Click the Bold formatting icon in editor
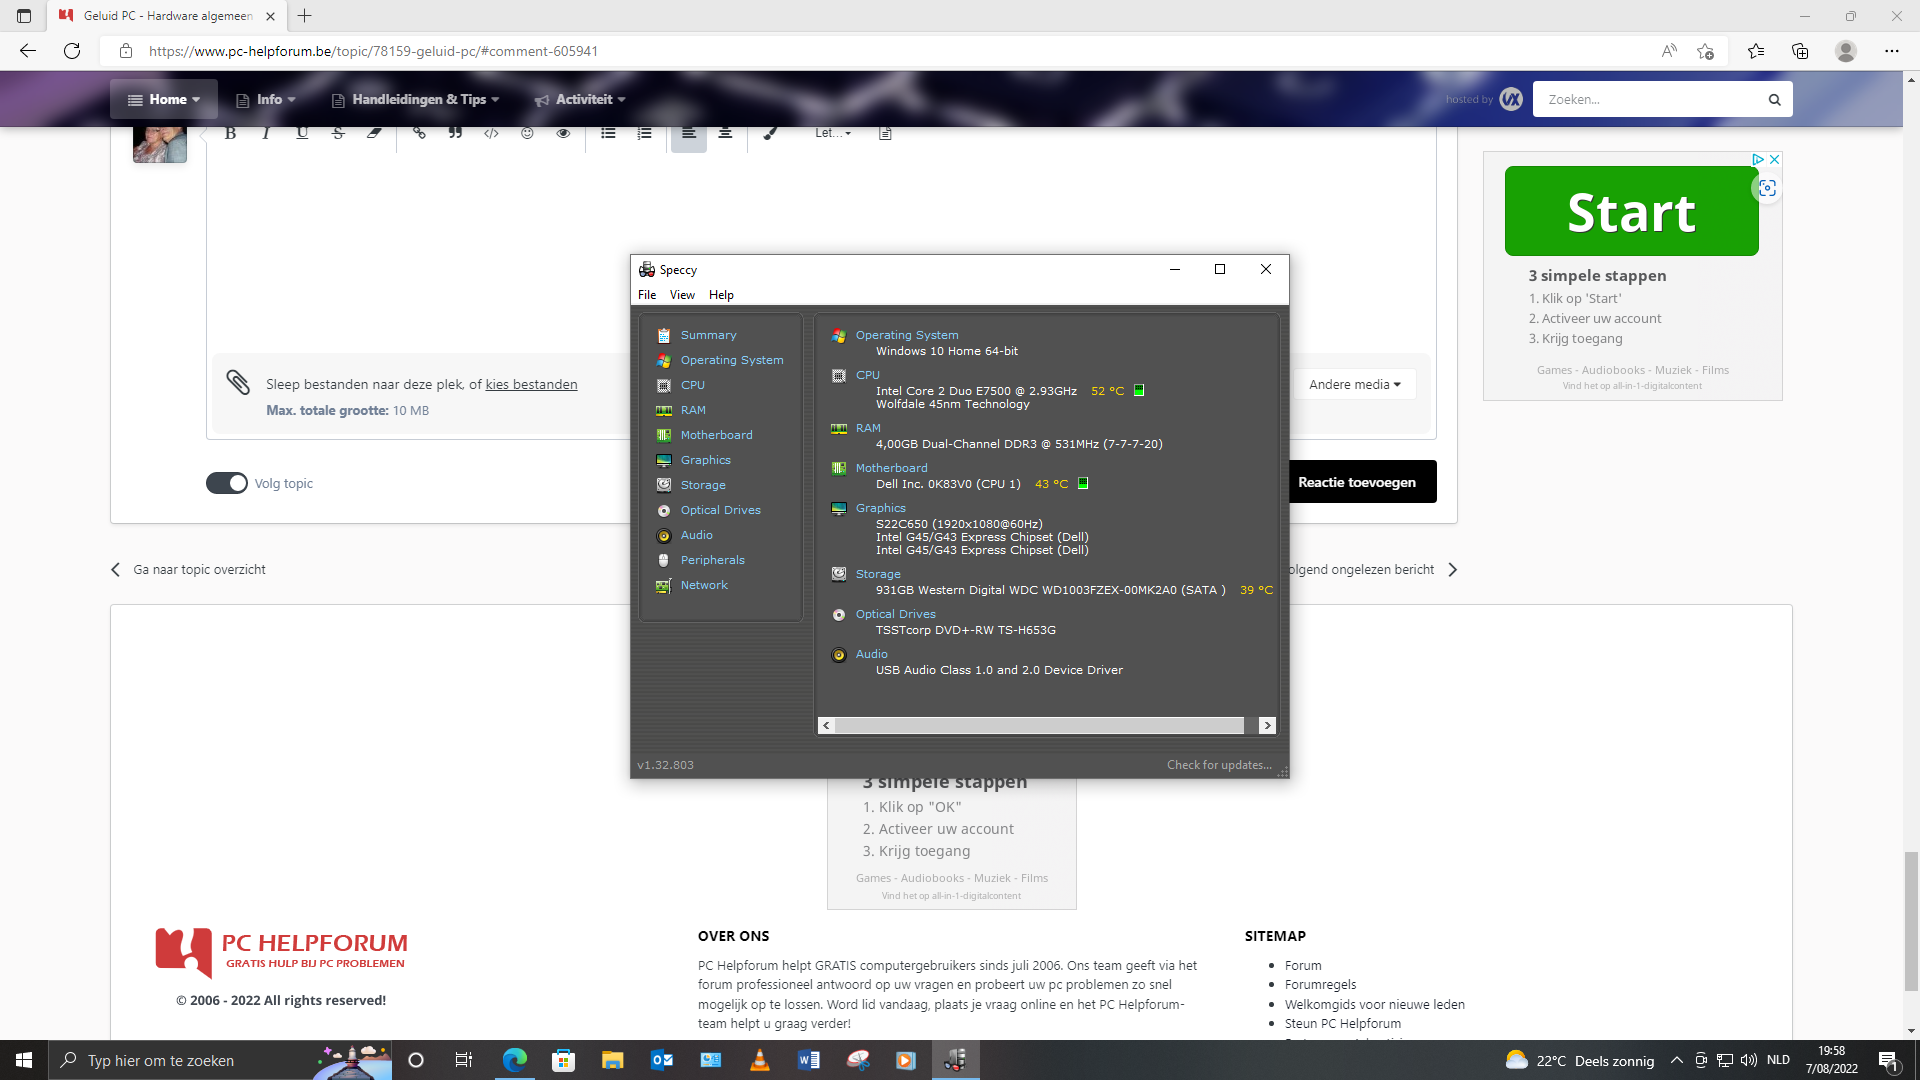 [x=230, y=133]
